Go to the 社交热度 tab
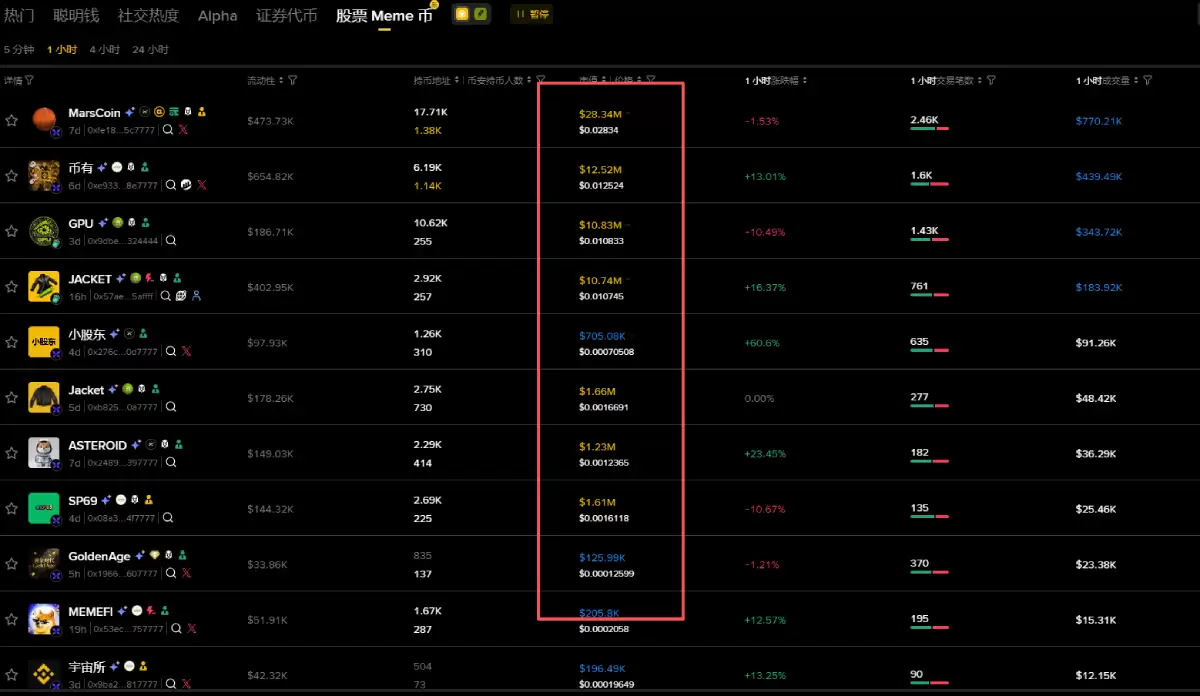This screenshot has height=696, width=1200. [148, 15]
